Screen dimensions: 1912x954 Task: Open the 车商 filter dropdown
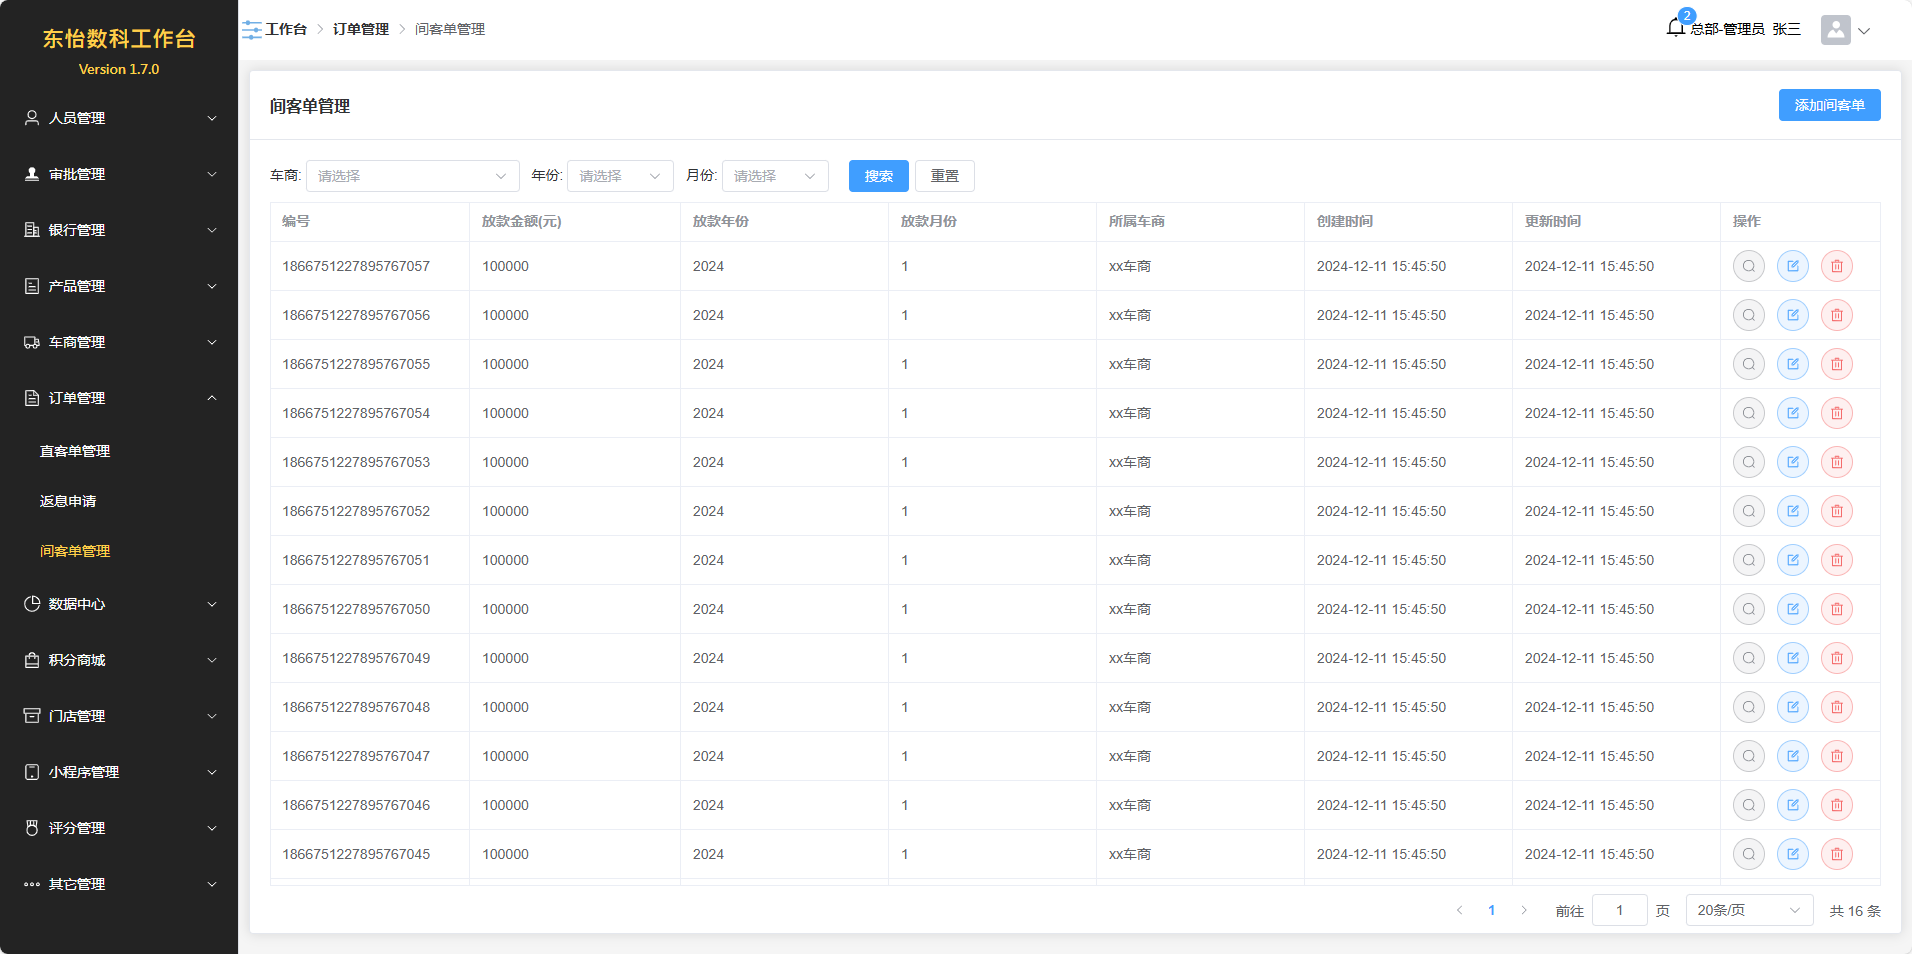tap(412, 176)
